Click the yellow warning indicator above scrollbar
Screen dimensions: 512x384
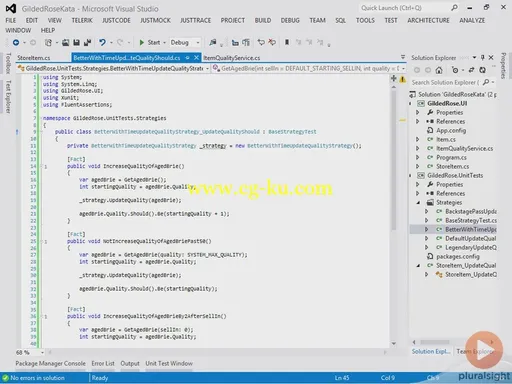pos(403,79)
